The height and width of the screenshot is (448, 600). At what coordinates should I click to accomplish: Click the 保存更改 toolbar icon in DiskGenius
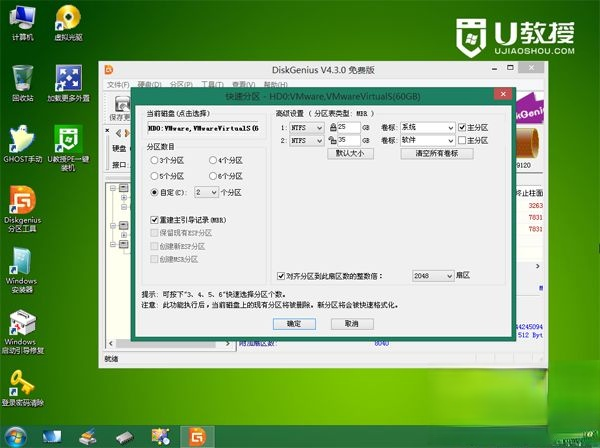pos(121,108)
